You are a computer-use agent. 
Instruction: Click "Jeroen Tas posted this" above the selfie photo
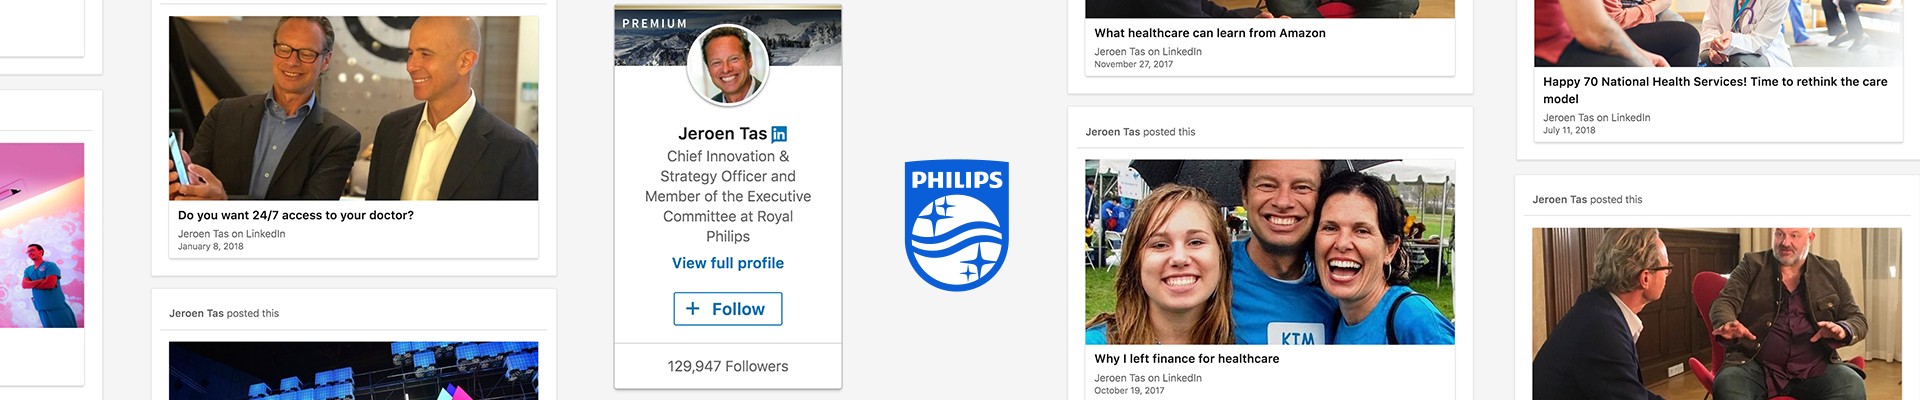[1140, 132]
